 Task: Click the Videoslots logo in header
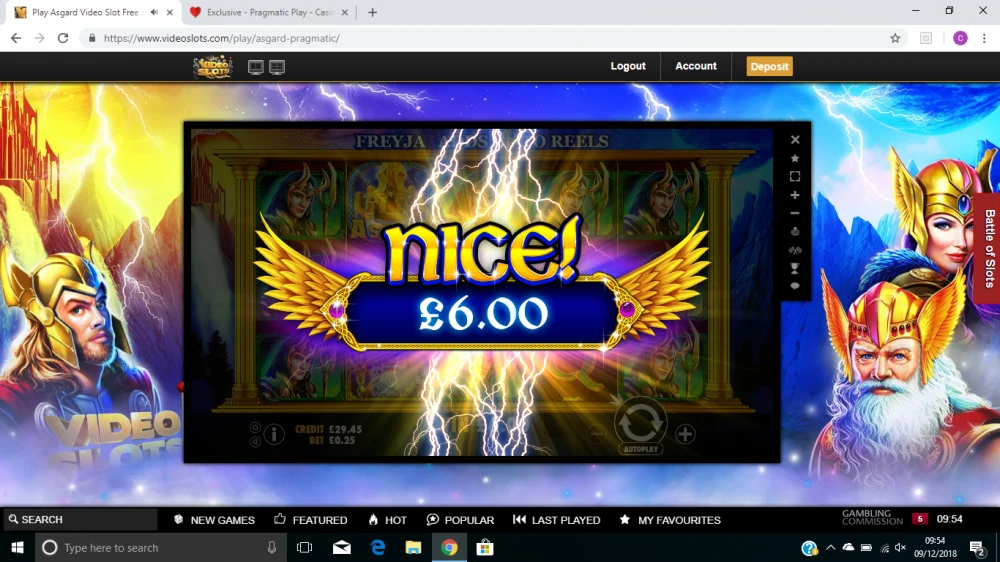point(212,66)
